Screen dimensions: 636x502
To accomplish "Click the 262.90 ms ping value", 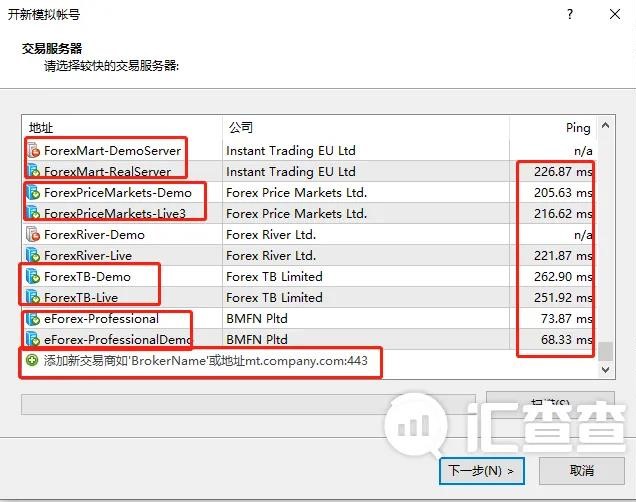I will pyautogui.click(x=563, y=277).
